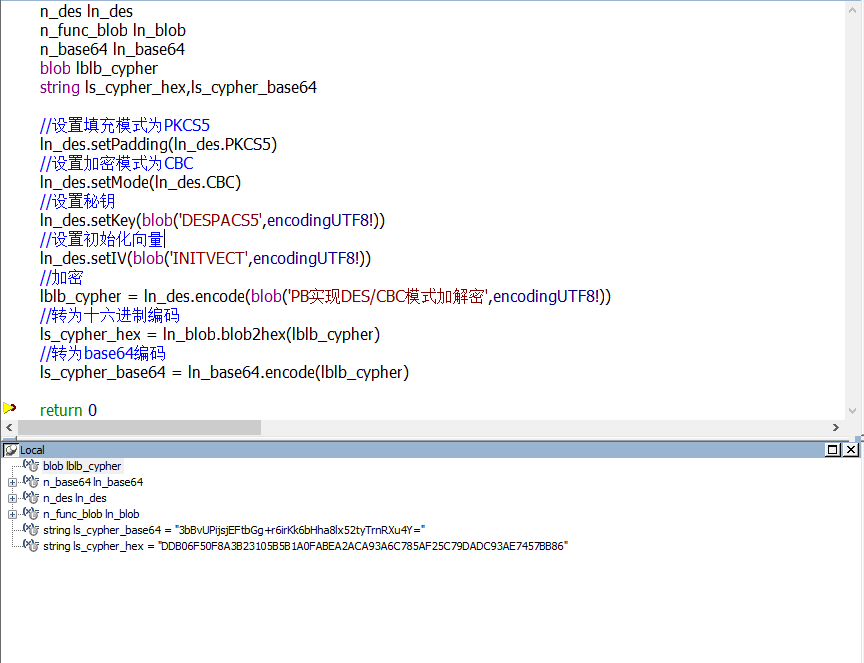Click the vertical scrollbar up arrow
The height and width of the screenshot is (663, 864).
click(x=852, y=9)
